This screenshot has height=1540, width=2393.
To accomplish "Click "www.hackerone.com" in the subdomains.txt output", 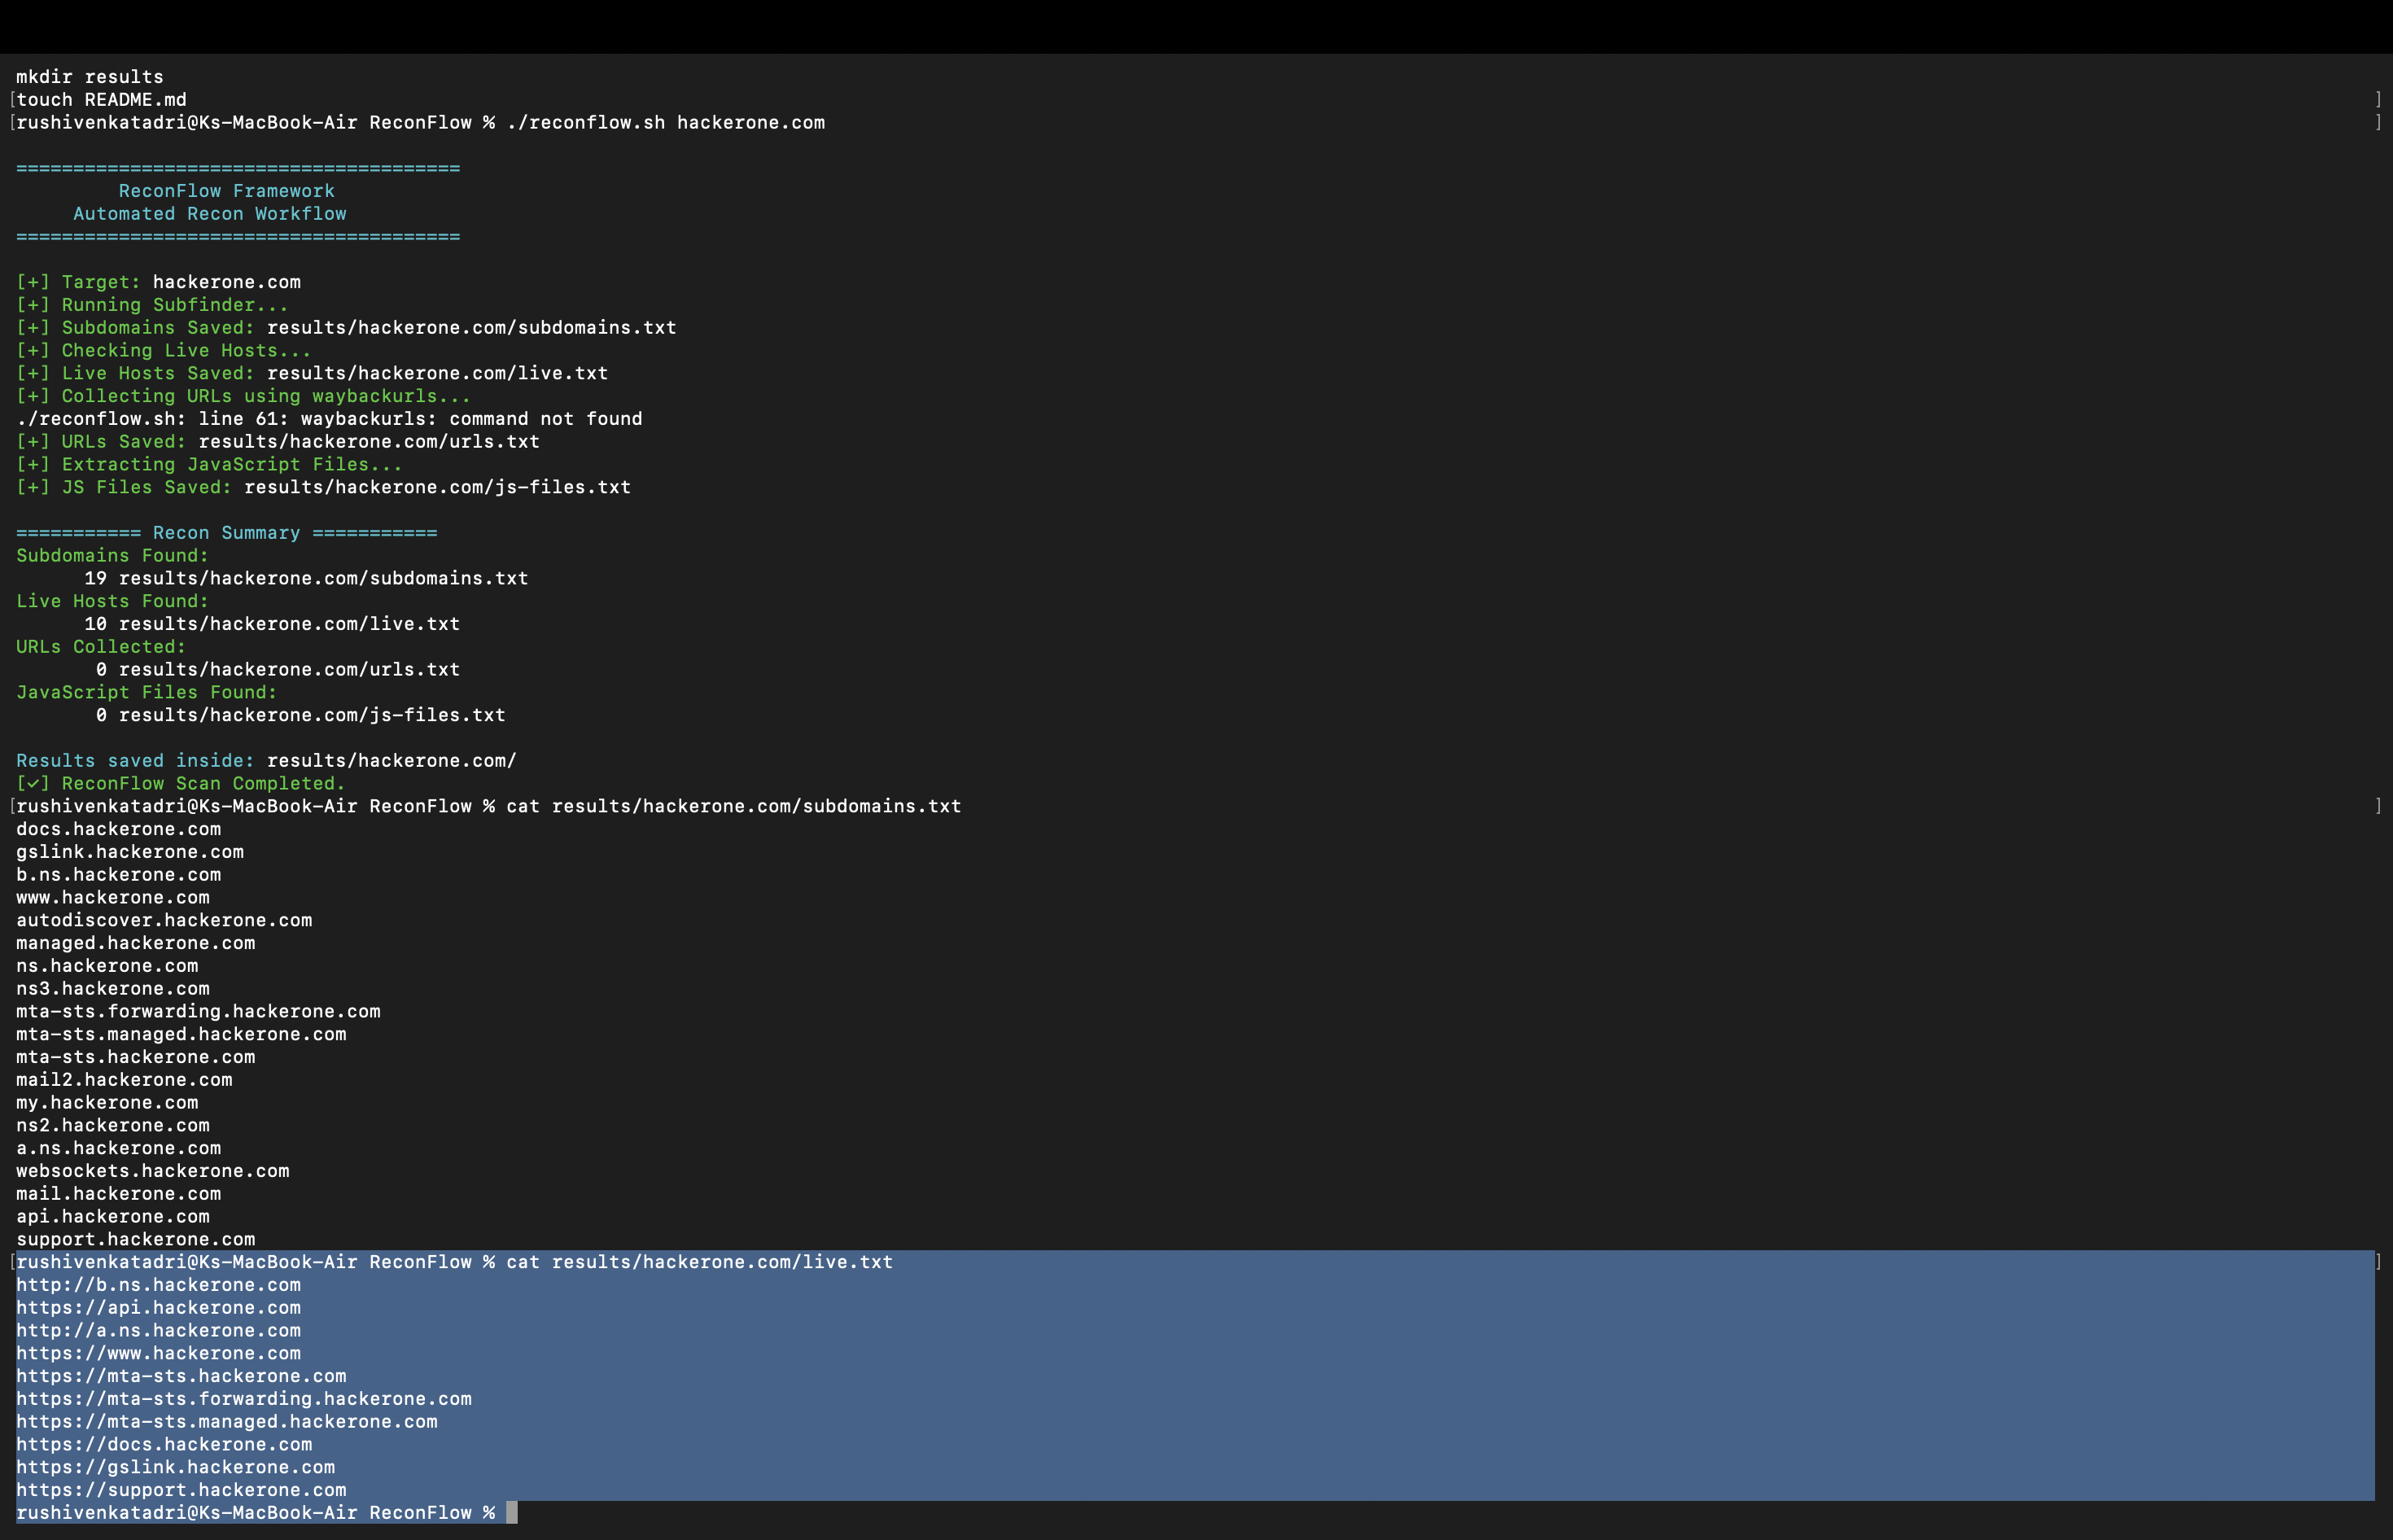I will [113, 898].
